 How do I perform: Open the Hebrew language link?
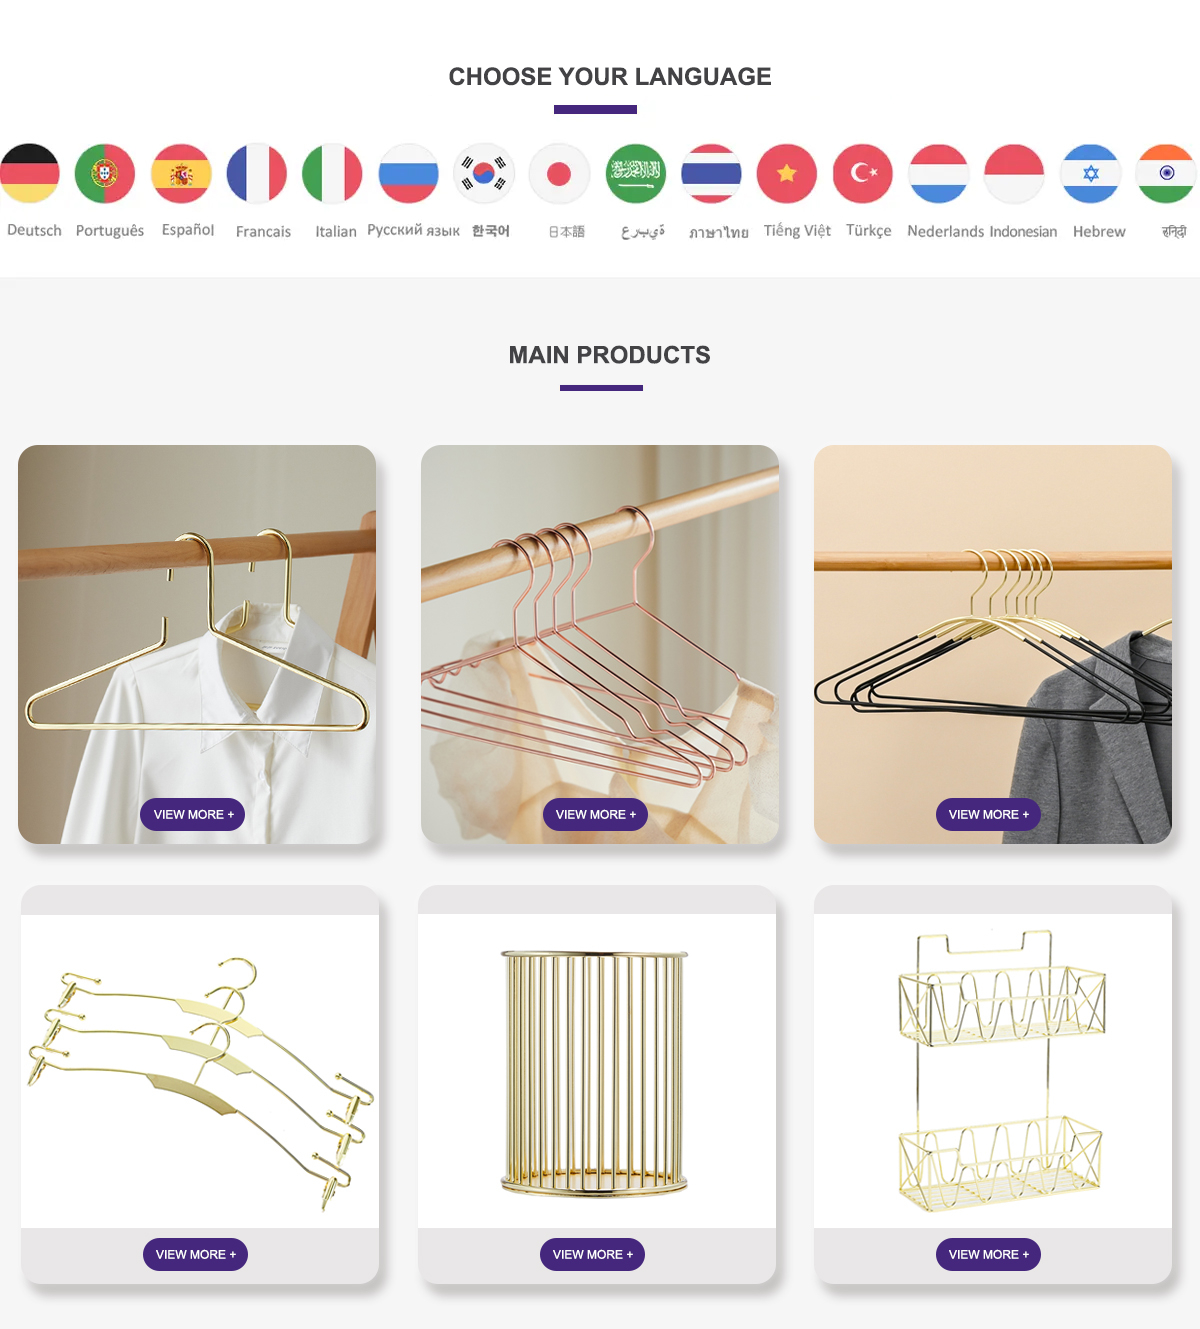[1099, 231]
